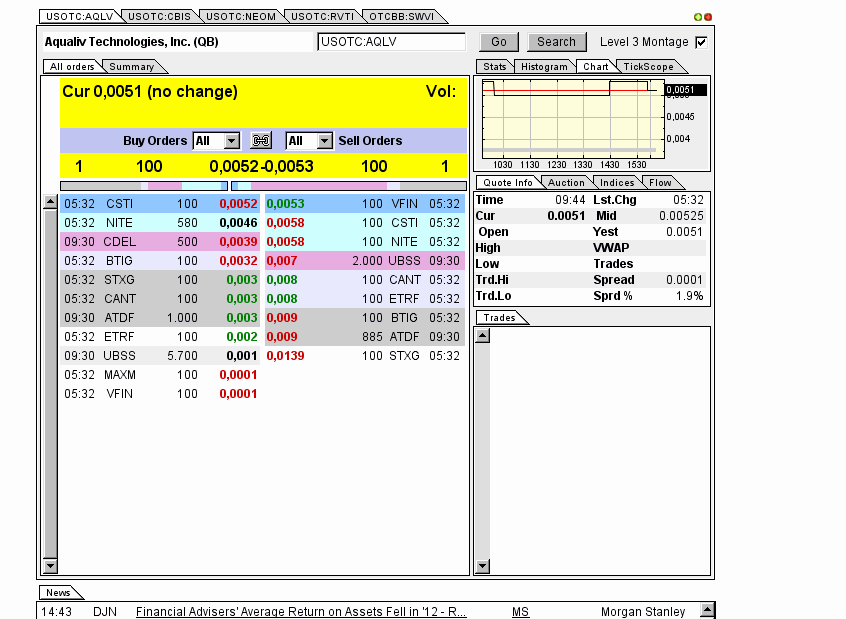Switch to the USOTC:CBIS tab

159,17
